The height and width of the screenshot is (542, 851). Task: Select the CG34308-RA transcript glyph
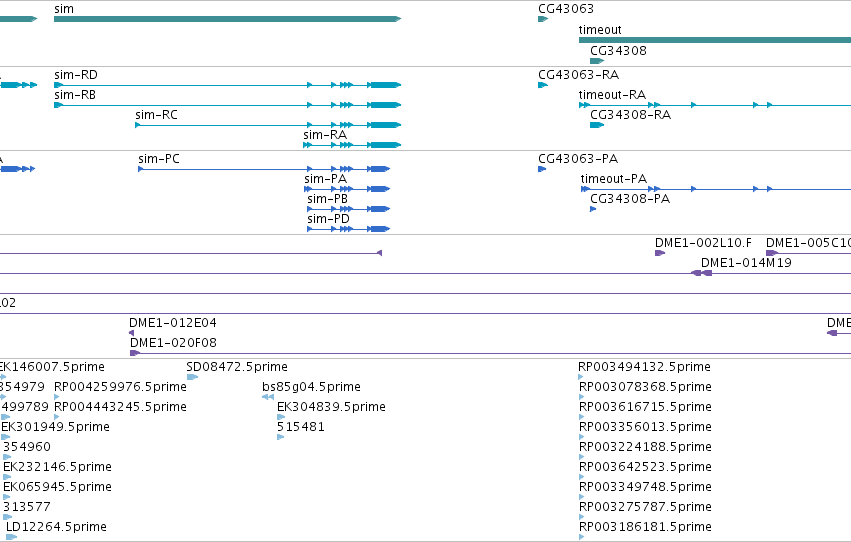tap(596, 125)
